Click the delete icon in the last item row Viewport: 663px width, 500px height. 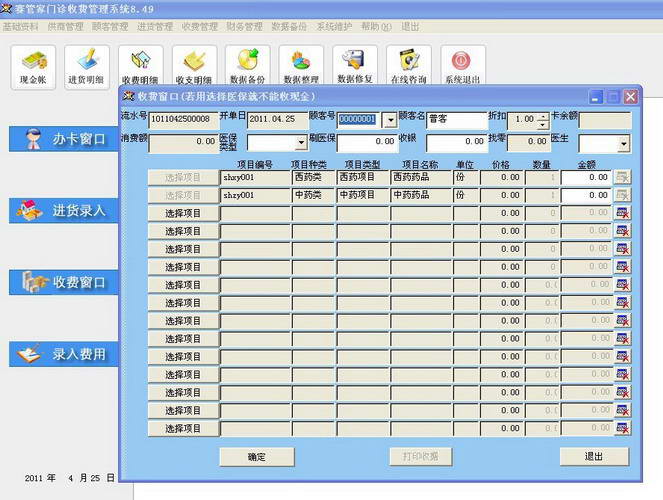(x=622, y=428)
